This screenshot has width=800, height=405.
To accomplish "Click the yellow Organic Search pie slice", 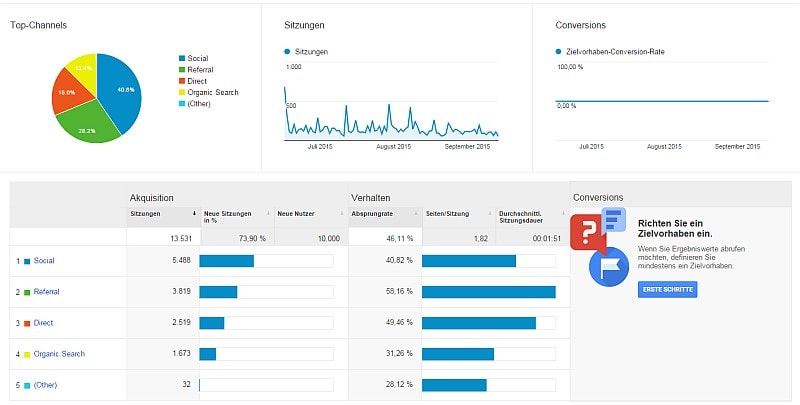I will (x=81, y=69).
